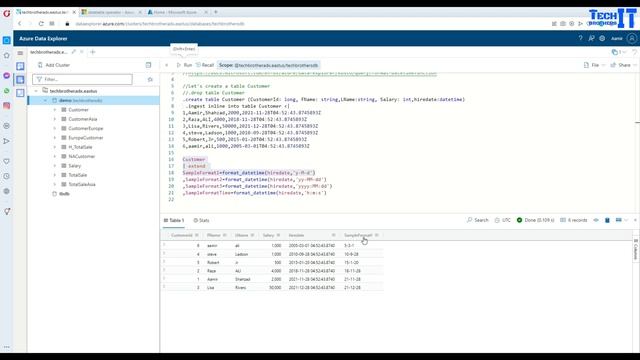This screenshot has height=360, width=640.
Task: Select the TotalSaleAsia table
Action: pyautogui.click(x=82, y=184)
